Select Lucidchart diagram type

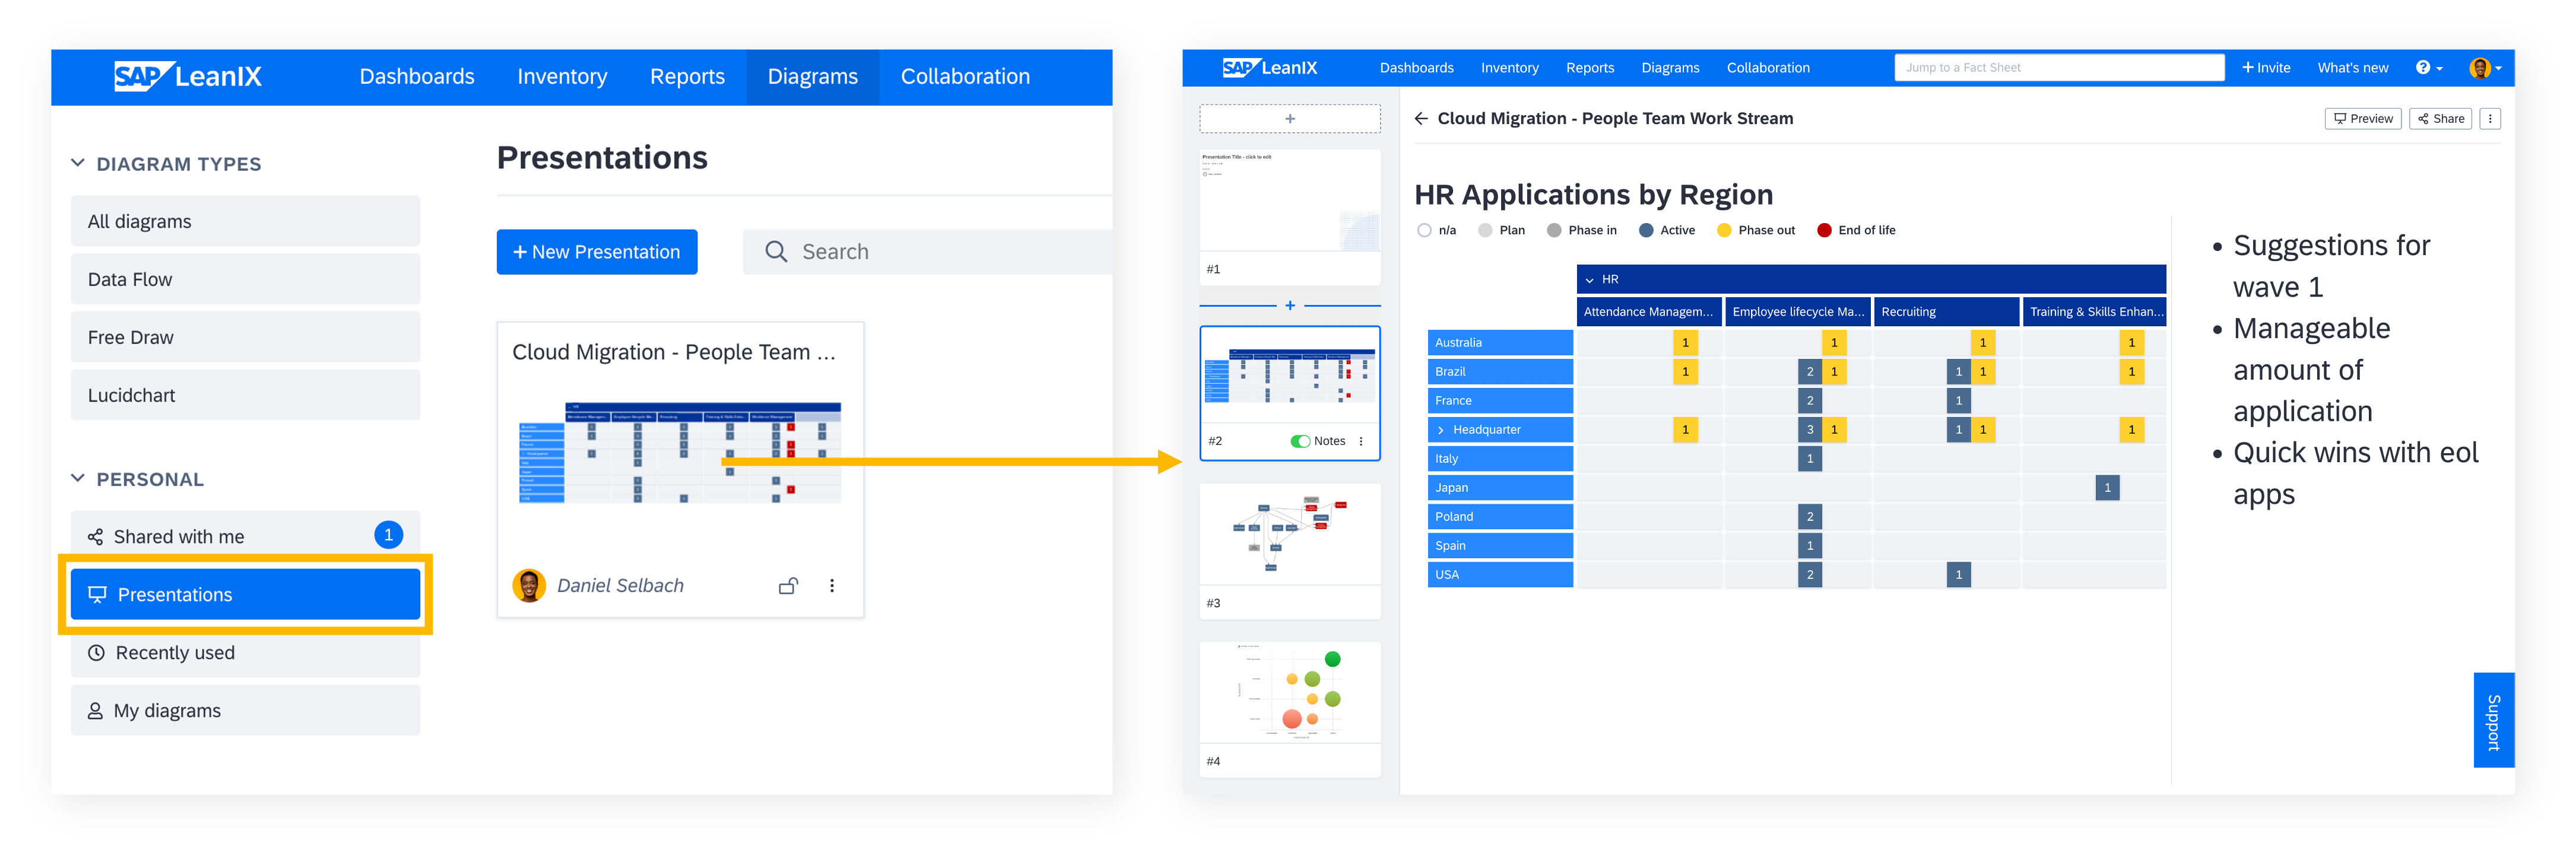(245, 395)
